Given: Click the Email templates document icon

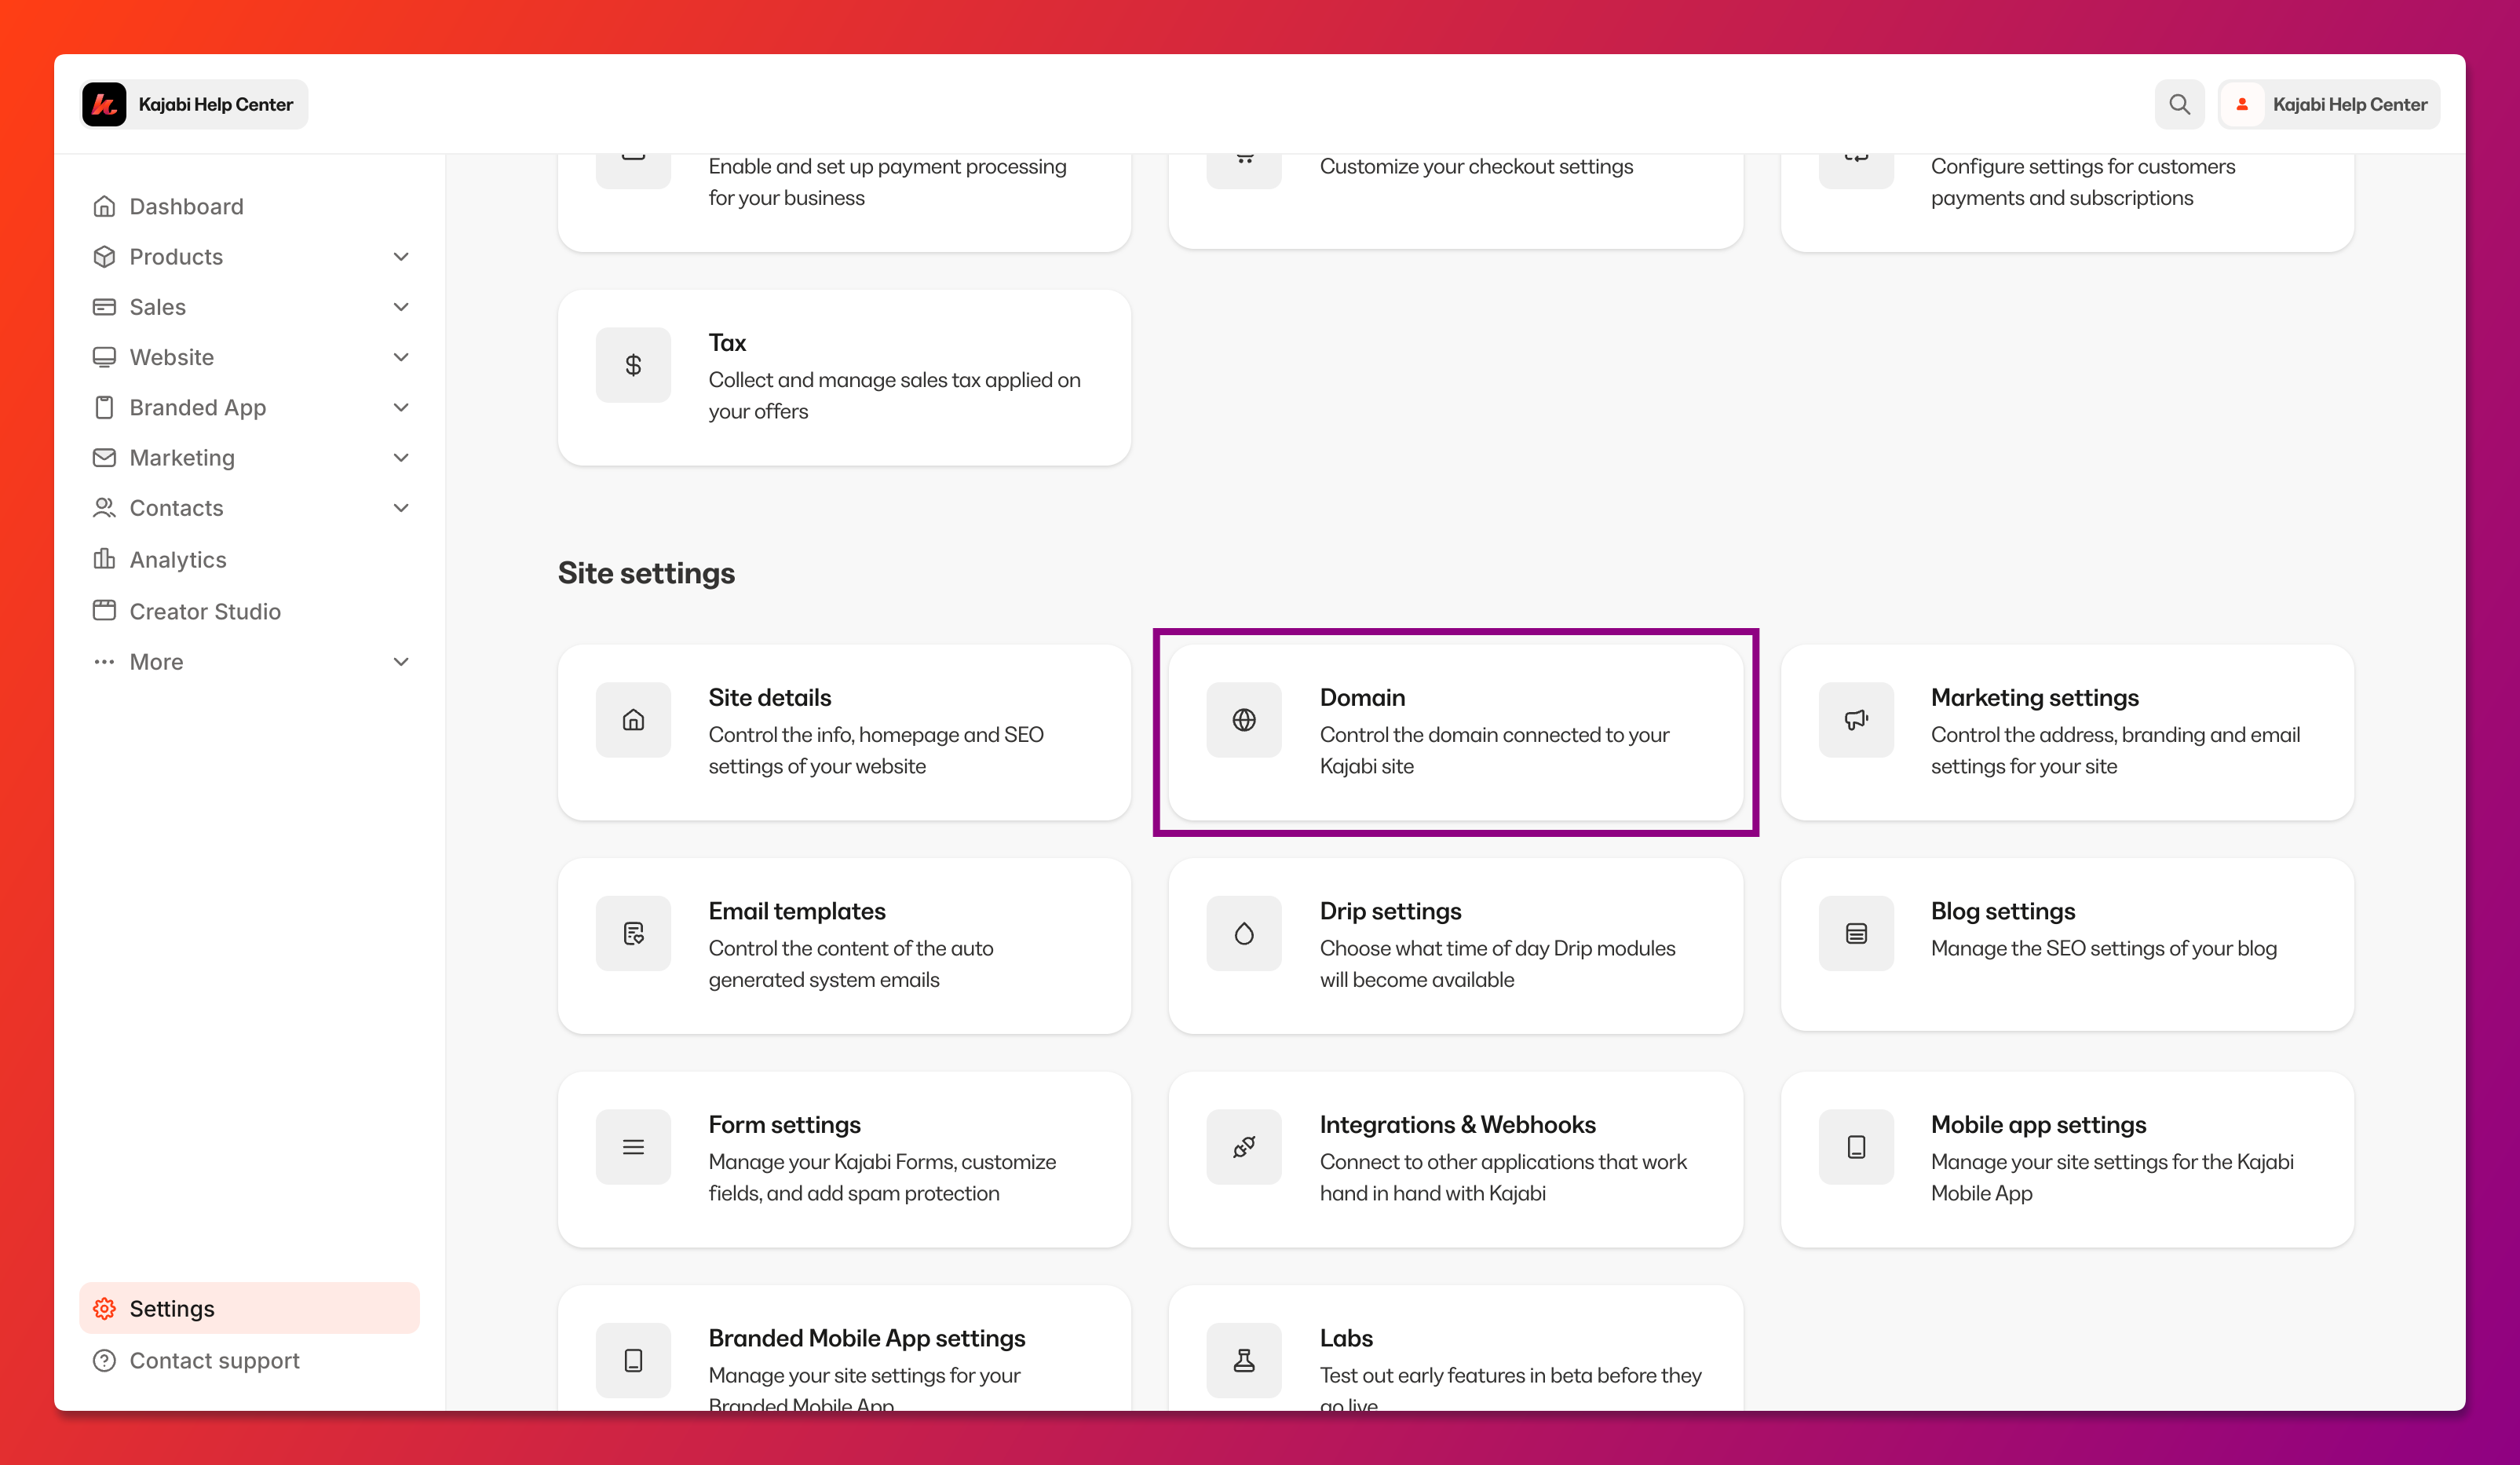Looking at the screenshot, I should pos(633,933).
